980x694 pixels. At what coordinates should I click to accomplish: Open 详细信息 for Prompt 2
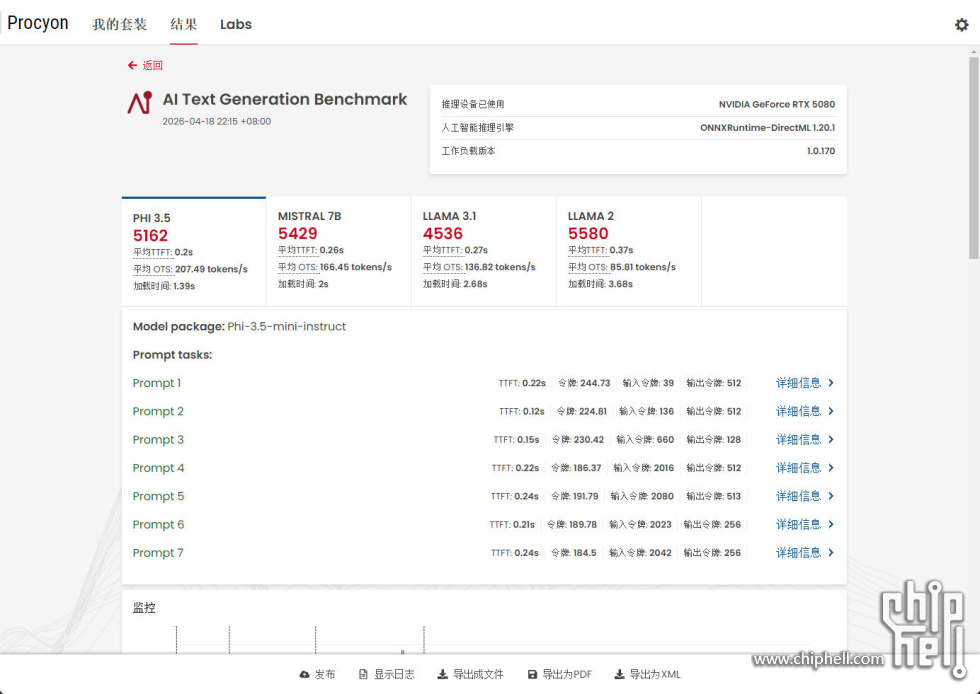(798, 411)
